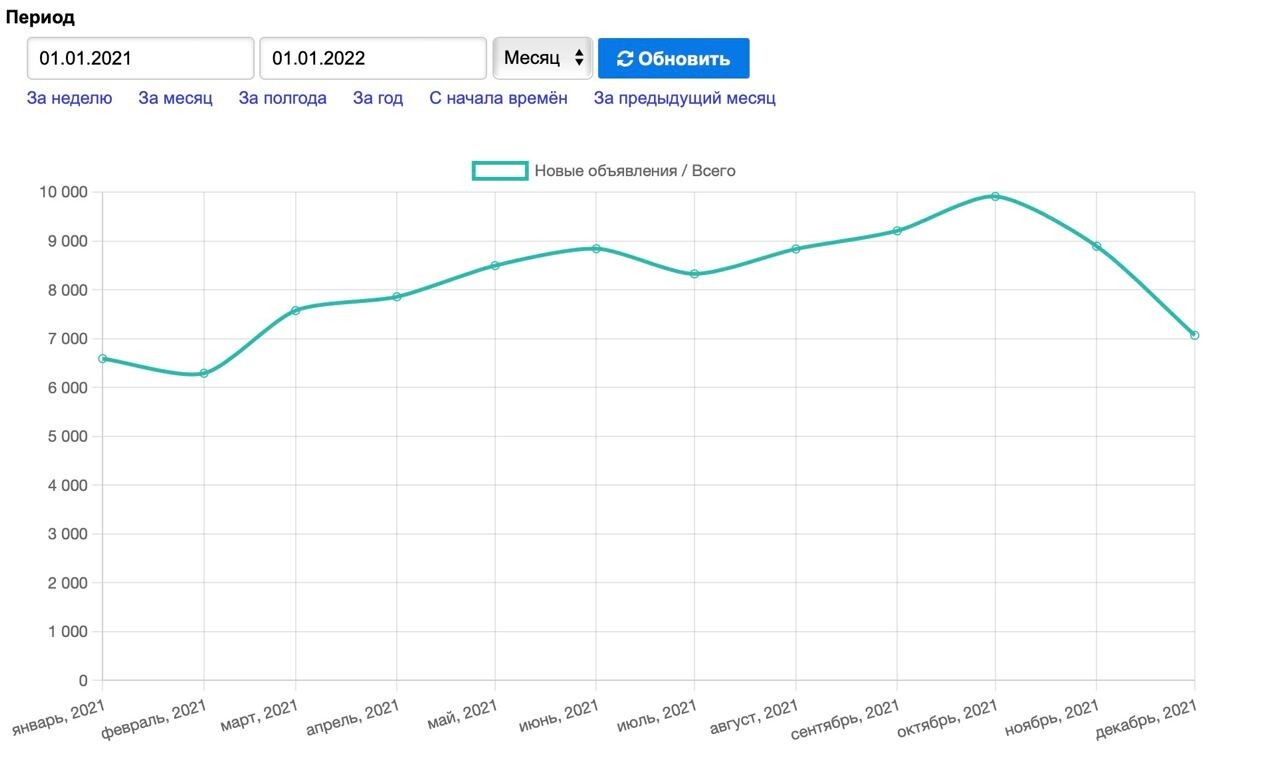Select the За месяц link
The image size is (1280, 768).
pos(175,98)
